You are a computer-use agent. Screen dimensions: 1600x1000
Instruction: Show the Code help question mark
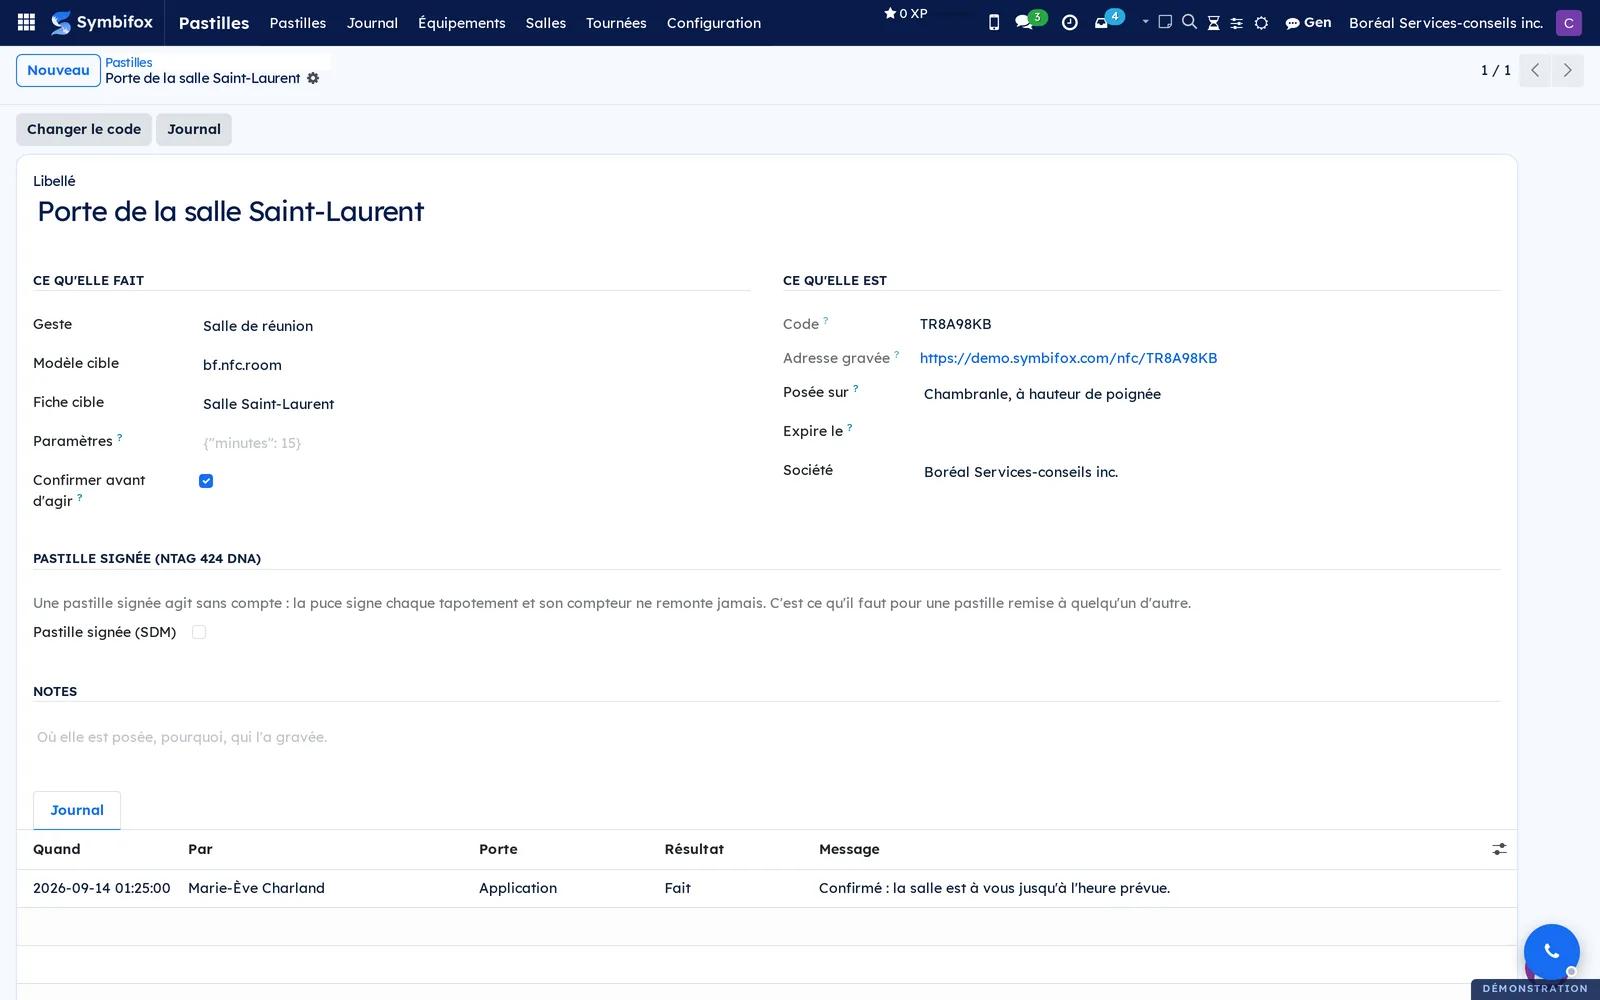826,320
